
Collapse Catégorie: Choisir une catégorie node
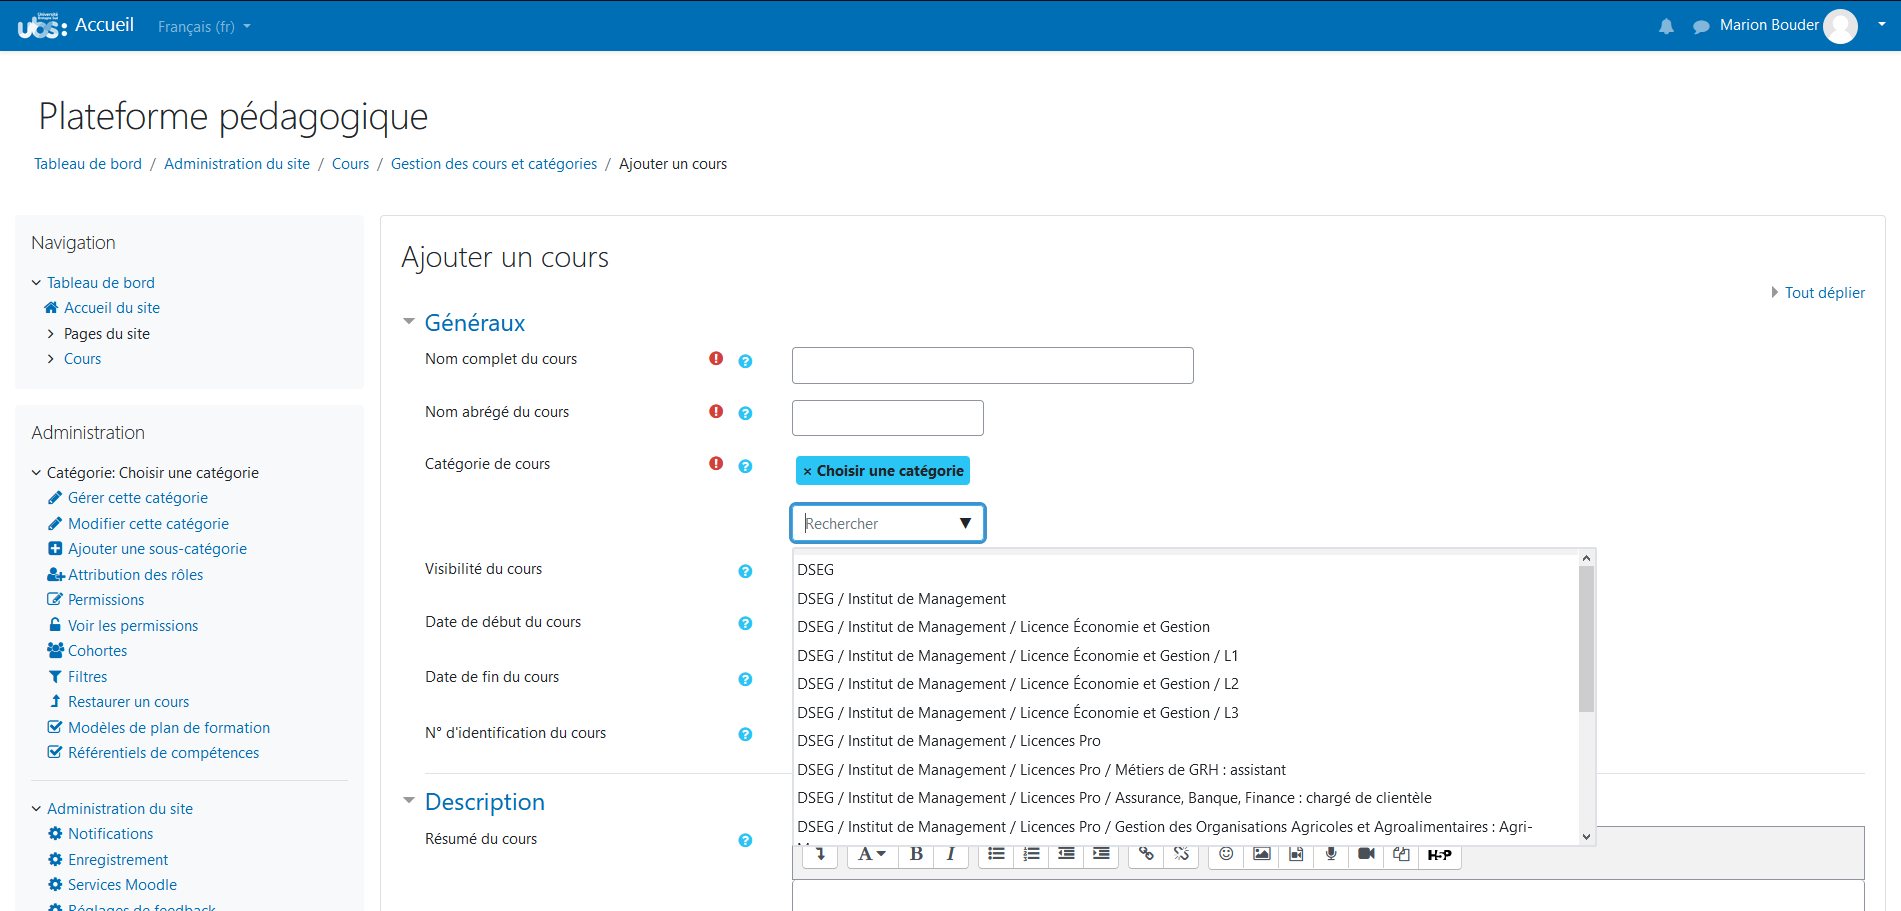pos(36,473)
